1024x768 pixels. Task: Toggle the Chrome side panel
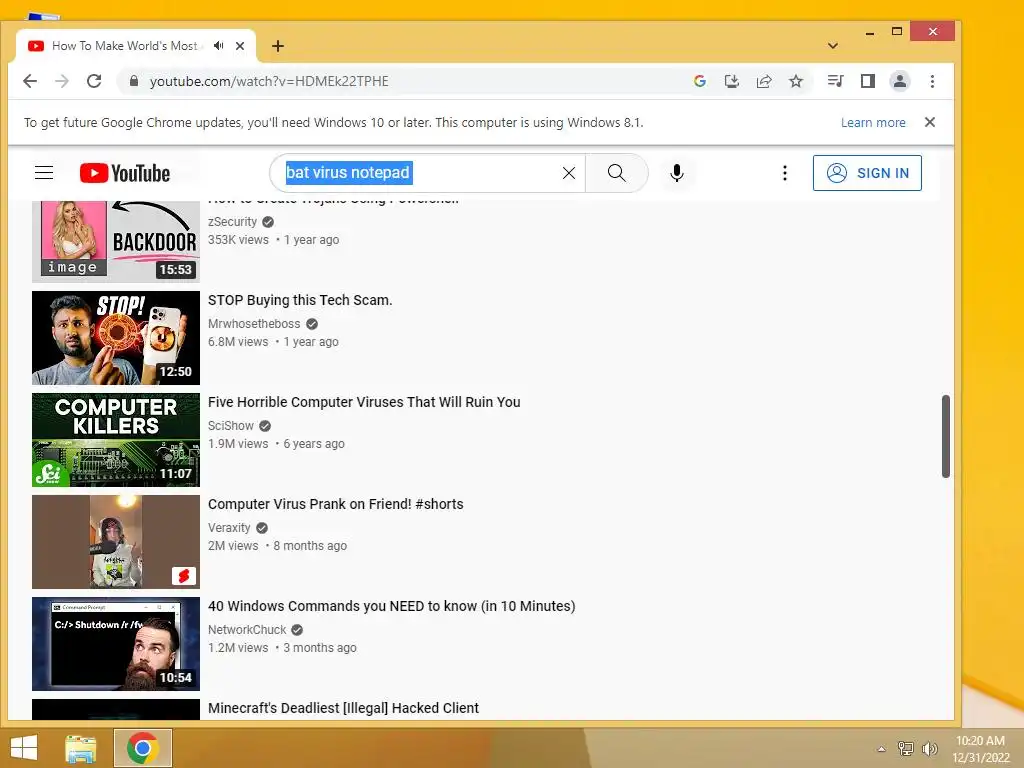pyautogui.click(x=867, y=81)
